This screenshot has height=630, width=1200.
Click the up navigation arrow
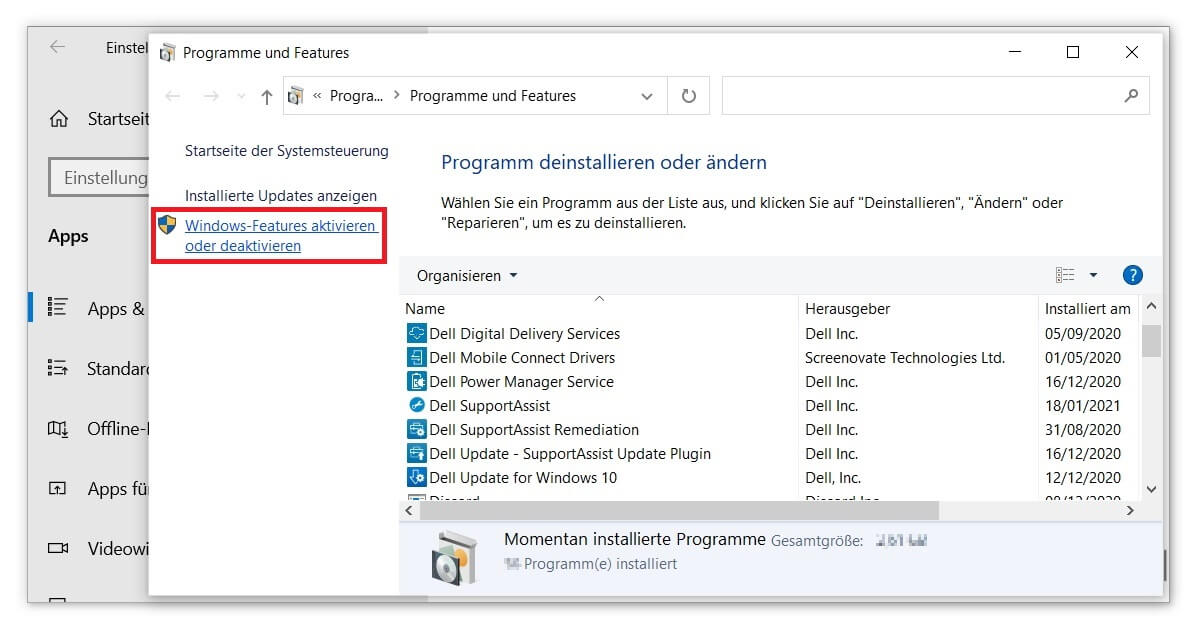[265, 95]
